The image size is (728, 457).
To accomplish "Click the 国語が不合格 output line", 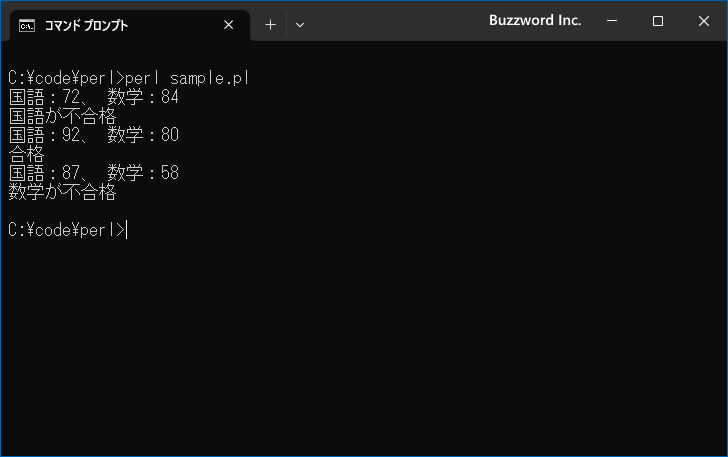I will 62,116.
